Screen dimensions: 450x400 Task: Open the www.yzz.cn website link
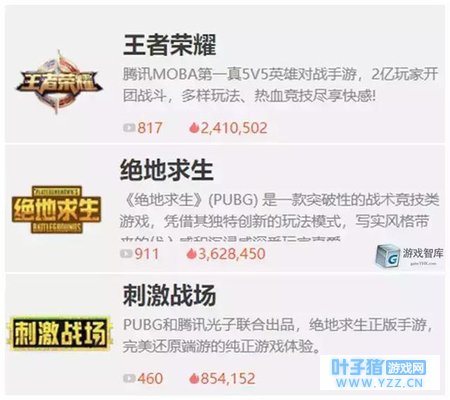[x=379, y=384]
